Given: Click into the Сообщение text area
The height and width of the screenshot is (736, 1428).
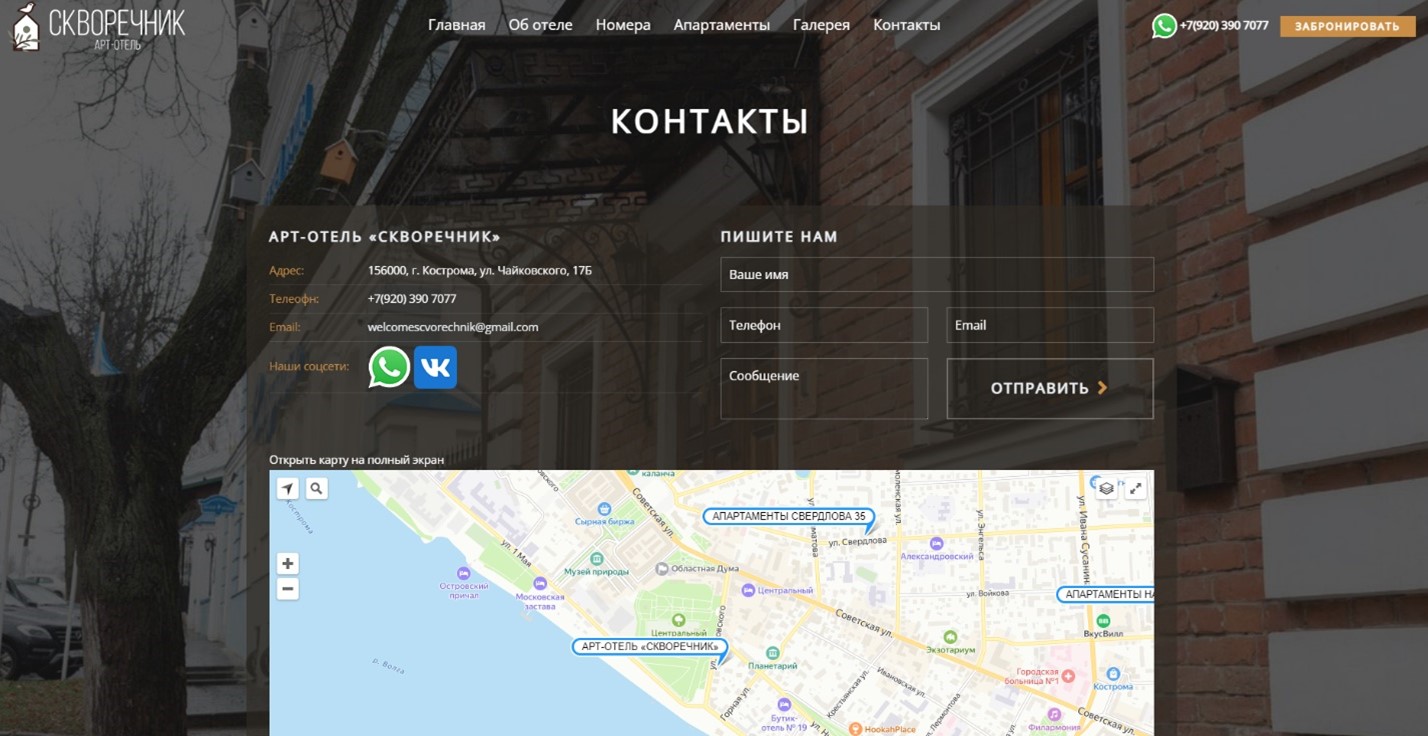Looking at the screenshot, I should pos(823,388).
